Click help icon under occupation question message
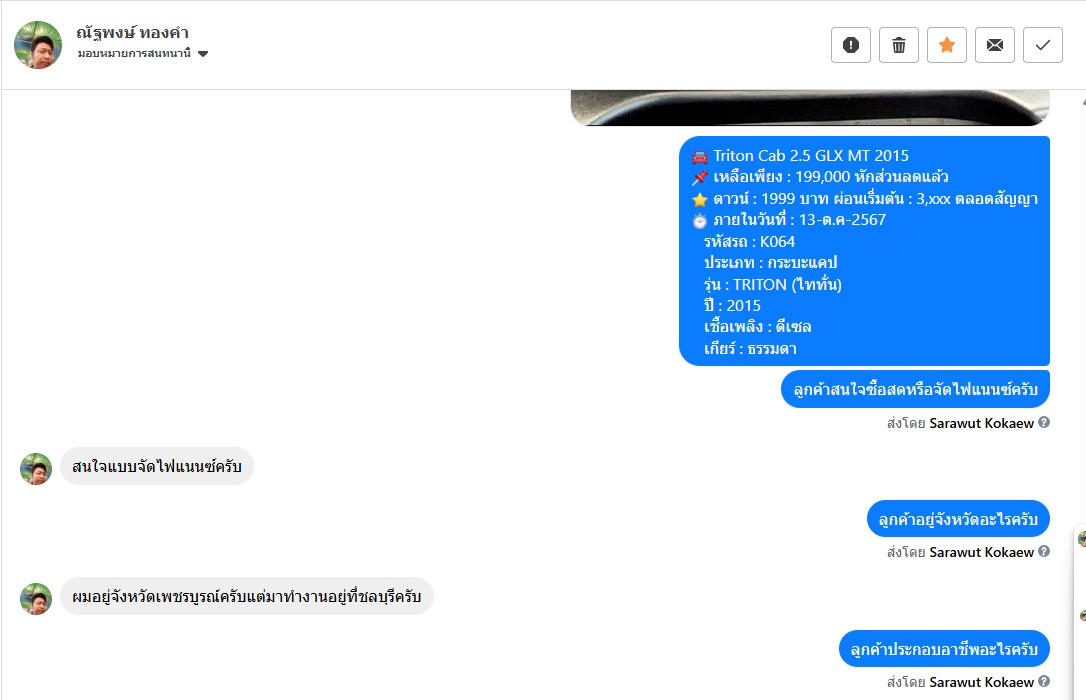The height and width of the screenshot is (700, 1086). [x=1044, y=681]
